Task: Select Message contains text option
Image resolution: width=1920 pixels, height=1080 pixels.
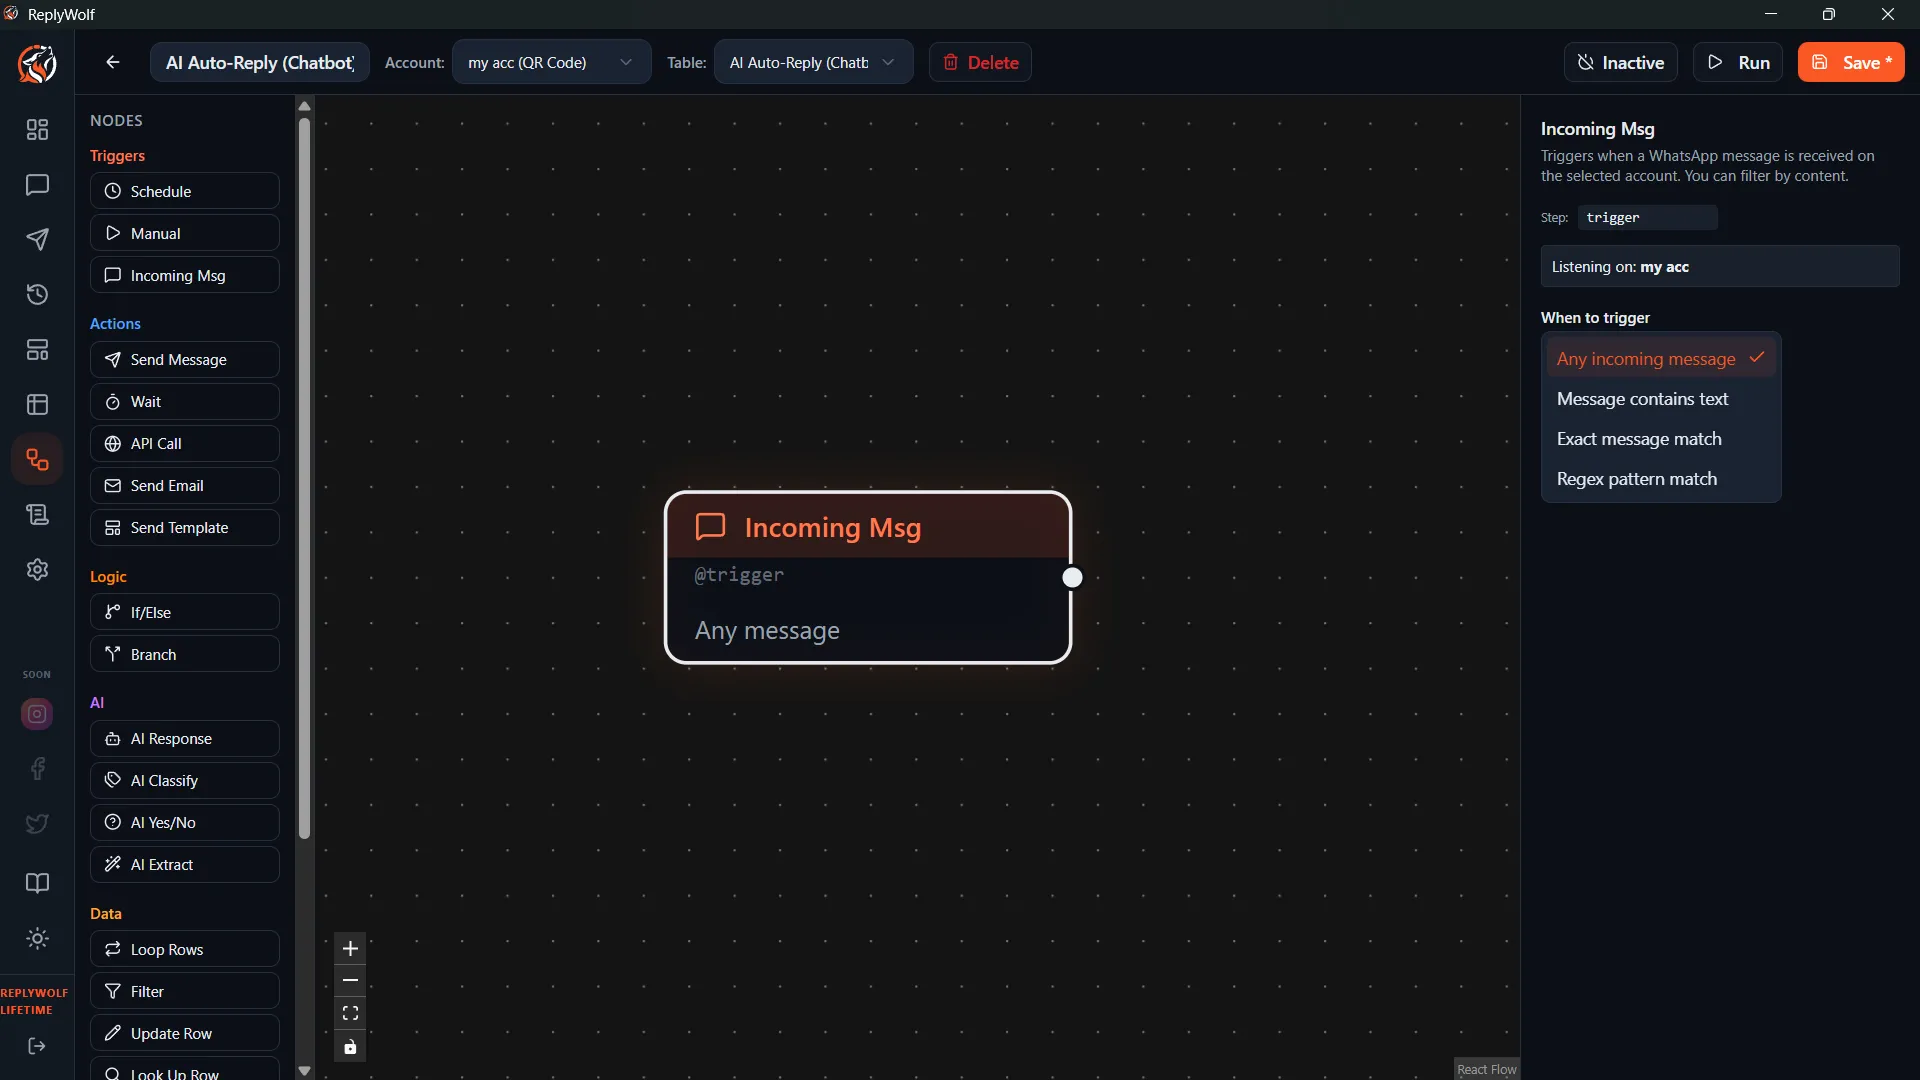Action: pyautogui.click(x=1660, y=399)
